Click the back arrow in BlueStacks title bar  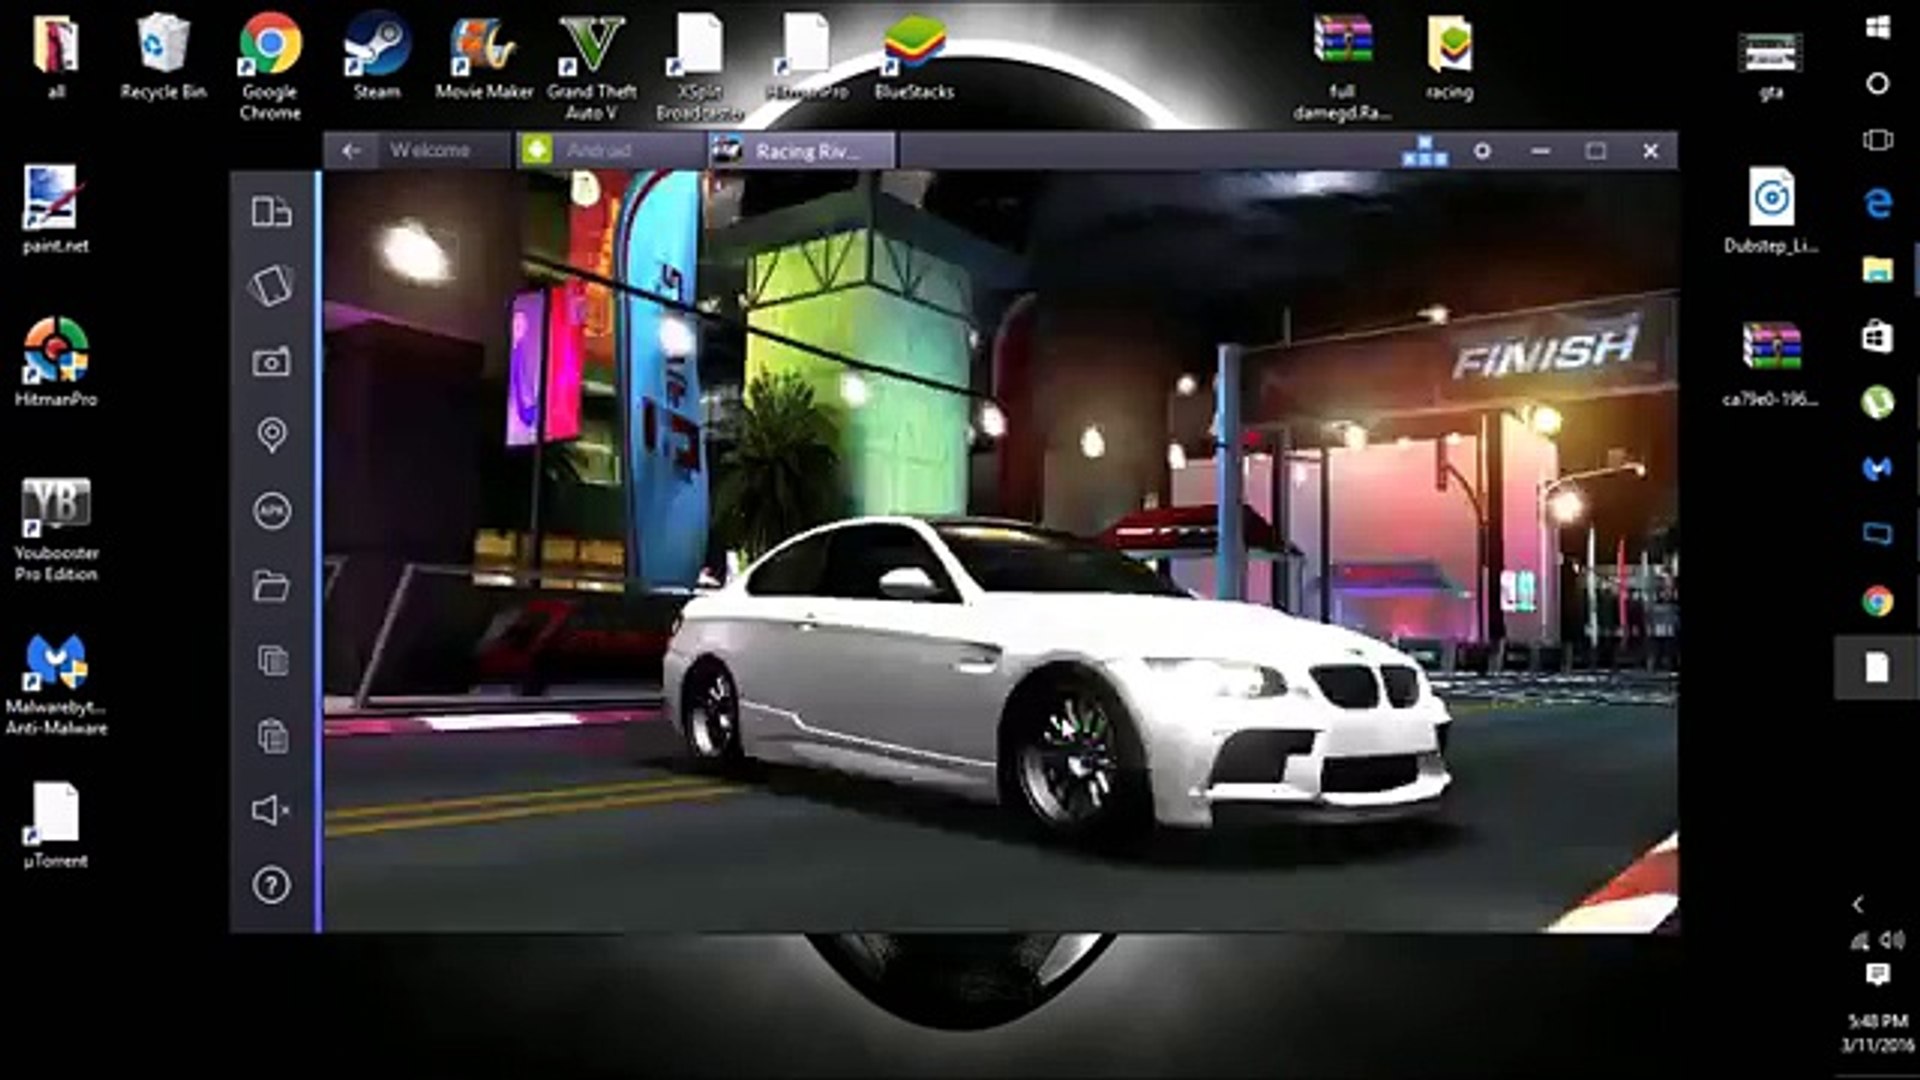(x=351, y=150)
